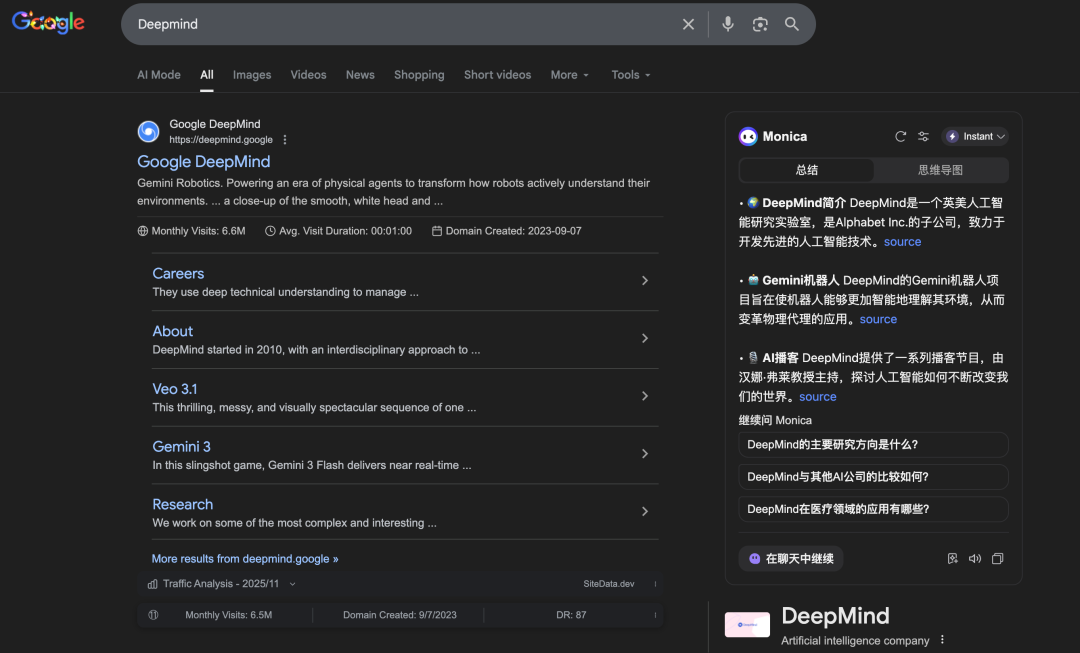The image size is (1080, 653).
Task: Open source link after DeepMind简介 summary
Action: [x=902, y=242]
